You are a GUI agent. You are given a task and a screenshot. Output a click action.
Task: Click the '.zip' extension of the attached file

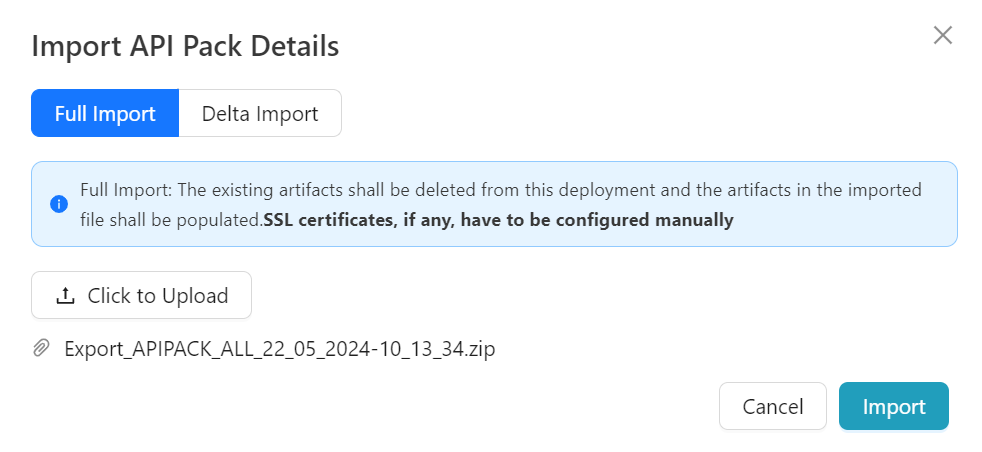pos(481,349)
